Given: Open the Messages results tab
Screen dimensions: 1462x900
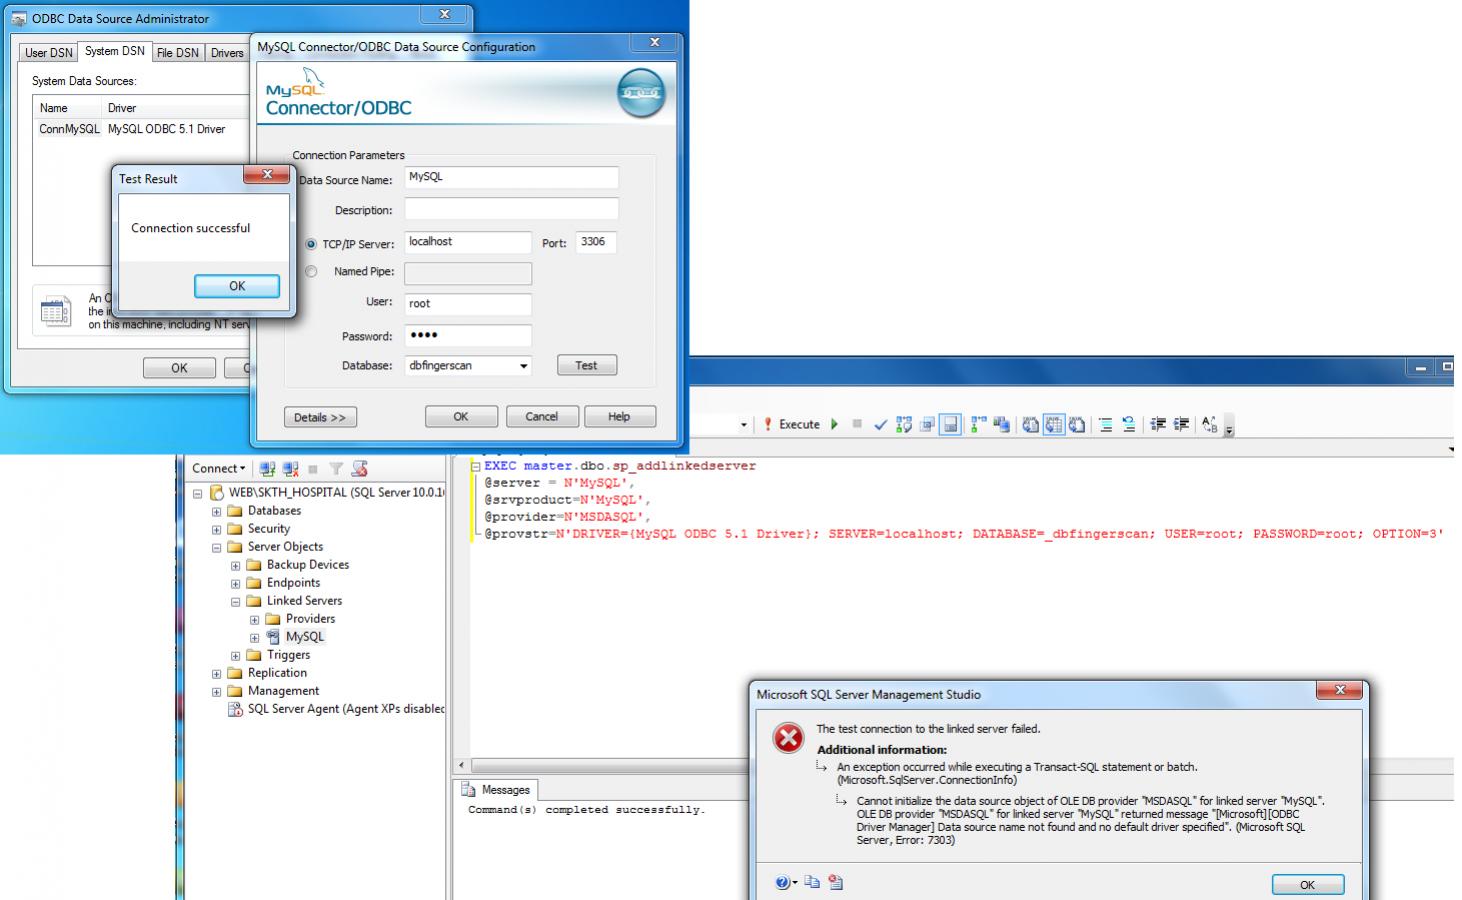Looking at the screenshot, I should (x=496, y=790).
